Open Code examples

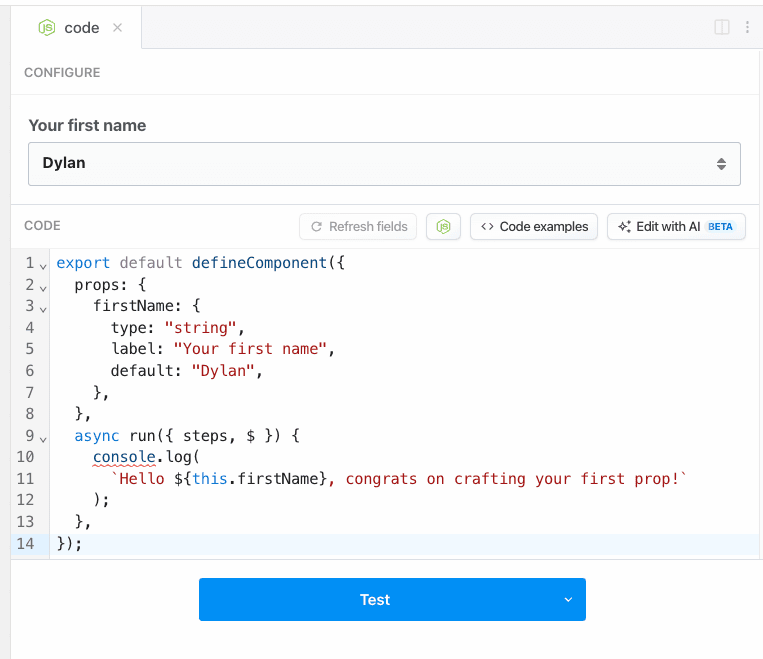tap(534, 227)
